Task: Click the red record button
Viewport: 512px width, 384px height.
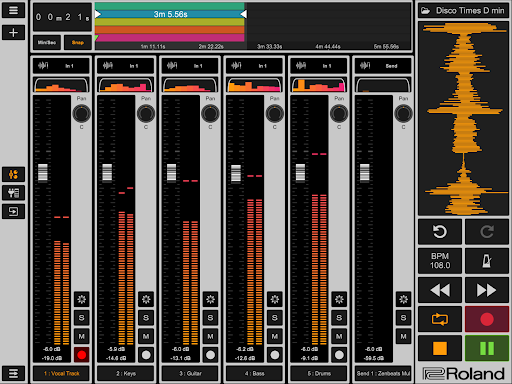Action: click(487, 319)
